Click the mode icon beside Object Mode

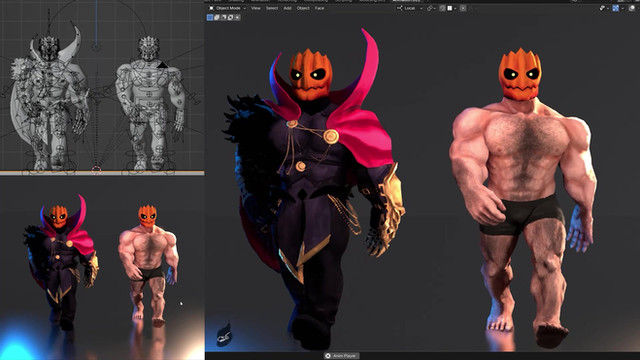click(x=211, y=8)
